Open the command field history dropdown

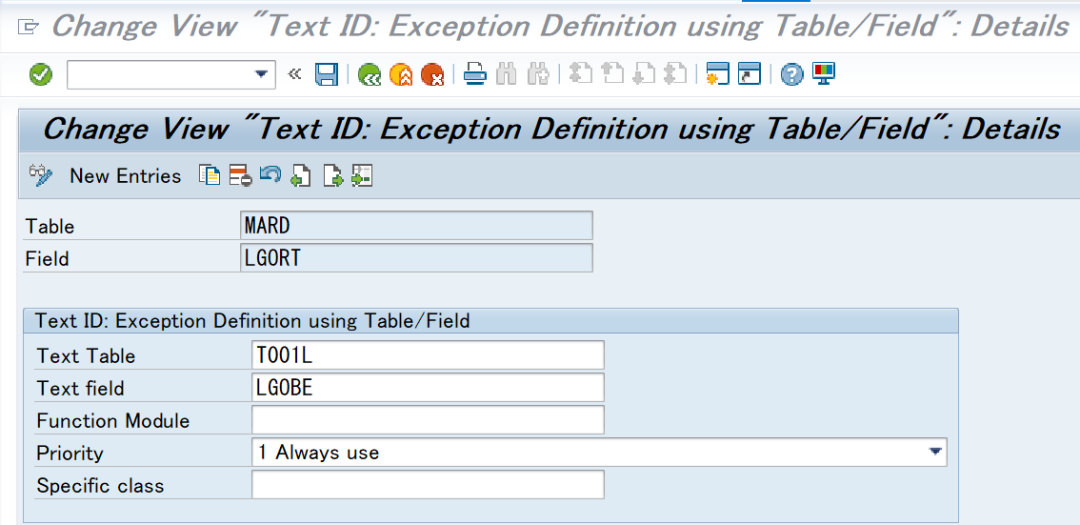[x=261, y=74]
